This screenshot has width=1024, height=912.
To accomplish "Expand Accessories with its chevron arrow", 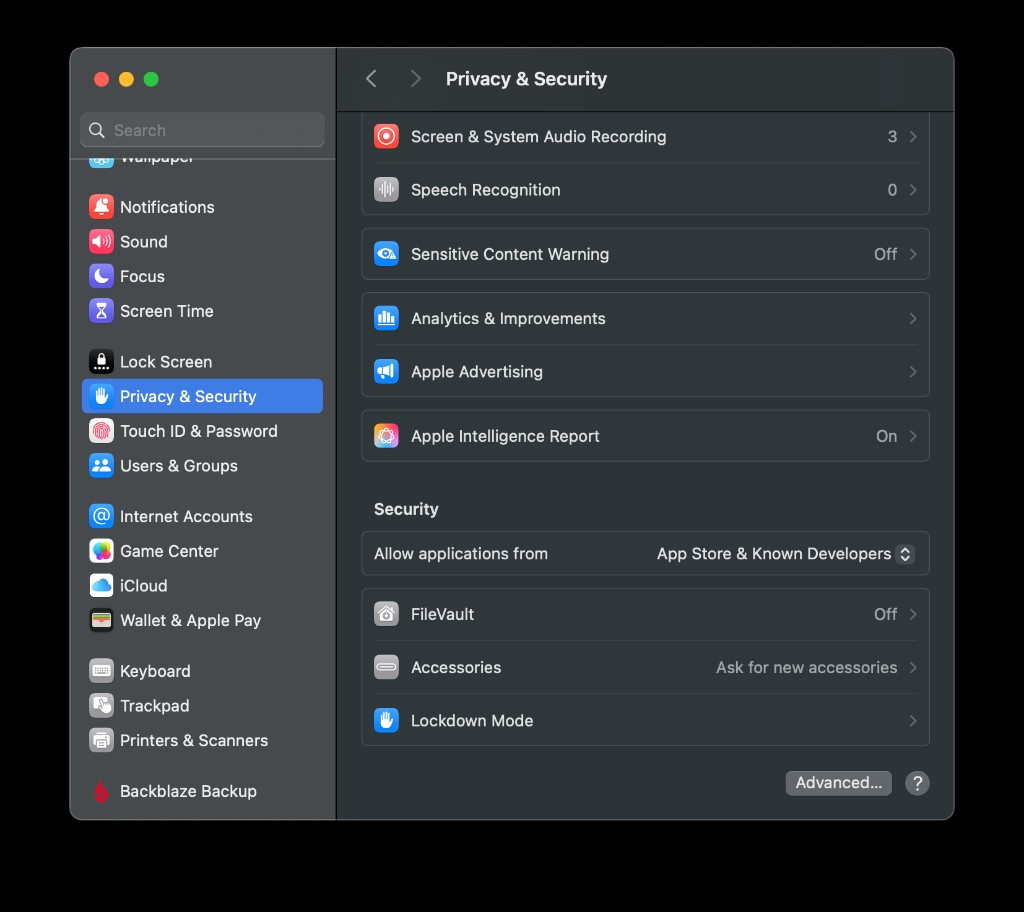I will pos(912,668).
